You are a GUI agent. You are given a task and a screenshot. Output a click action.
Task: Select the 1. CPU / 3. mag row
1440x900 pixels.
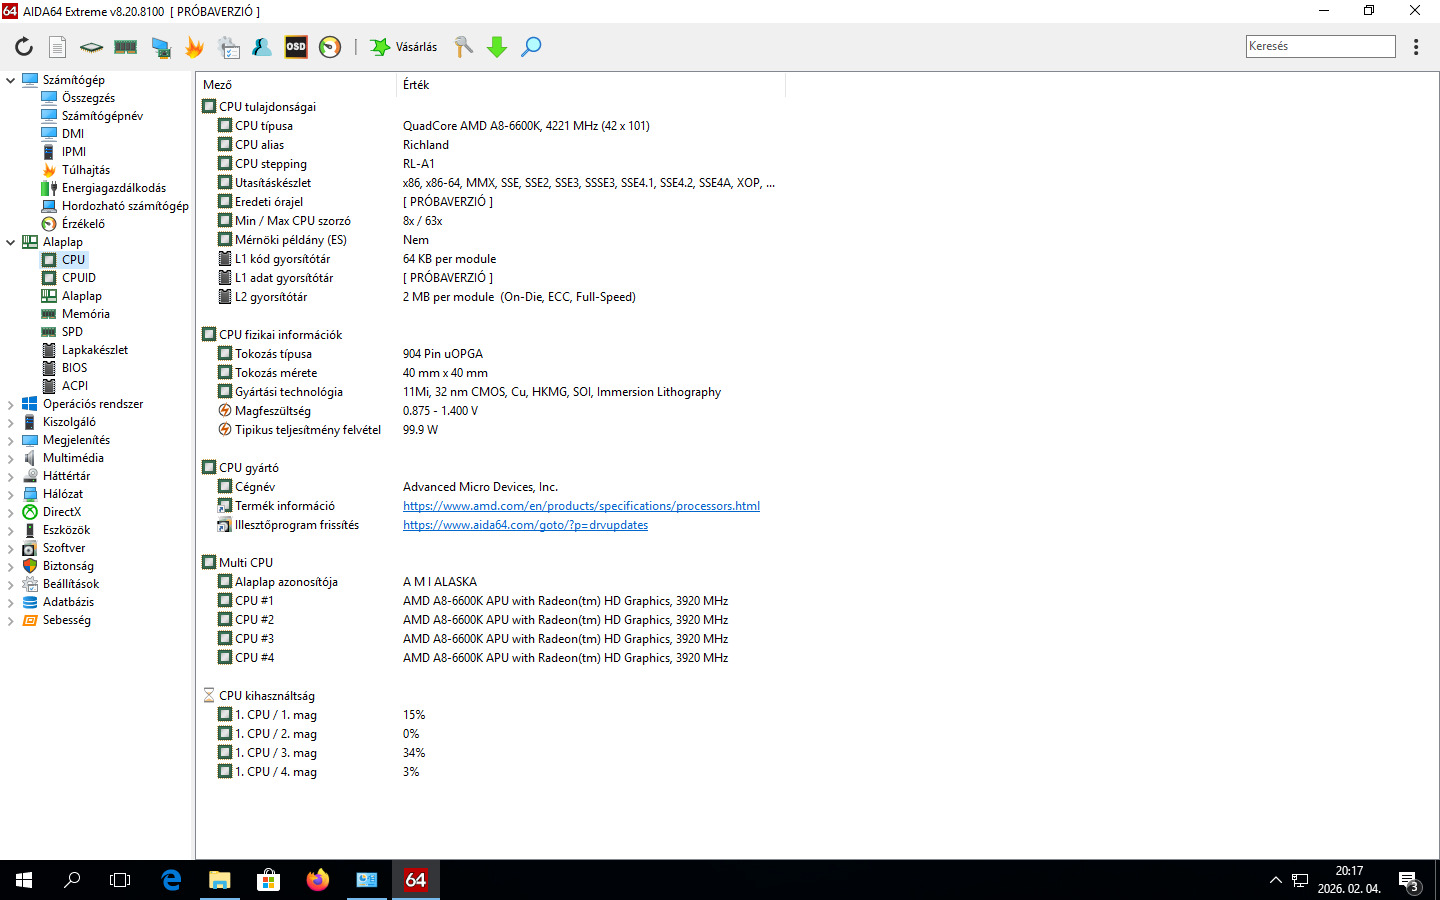coord(490,753)
